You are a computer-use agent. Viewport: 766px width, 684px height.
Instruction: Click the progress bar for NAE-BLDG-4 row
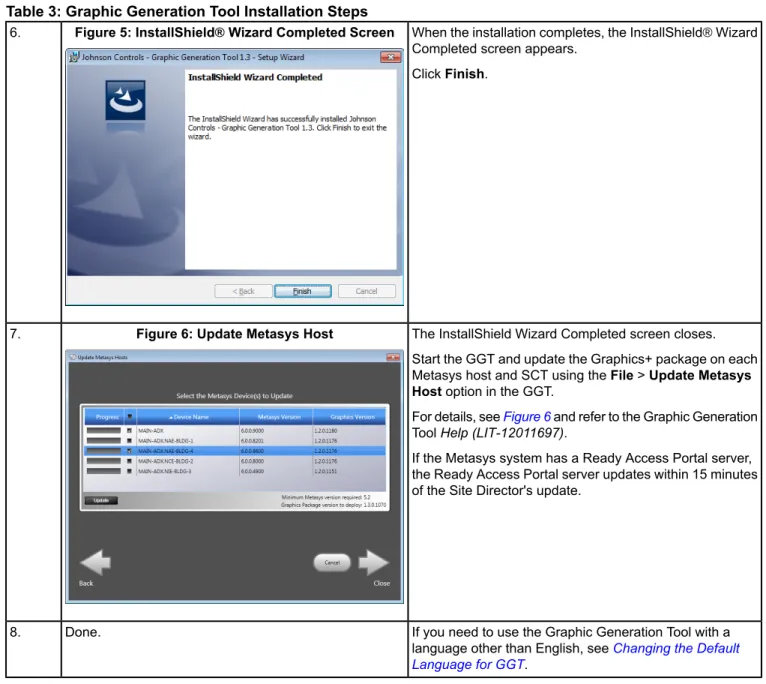104,451
